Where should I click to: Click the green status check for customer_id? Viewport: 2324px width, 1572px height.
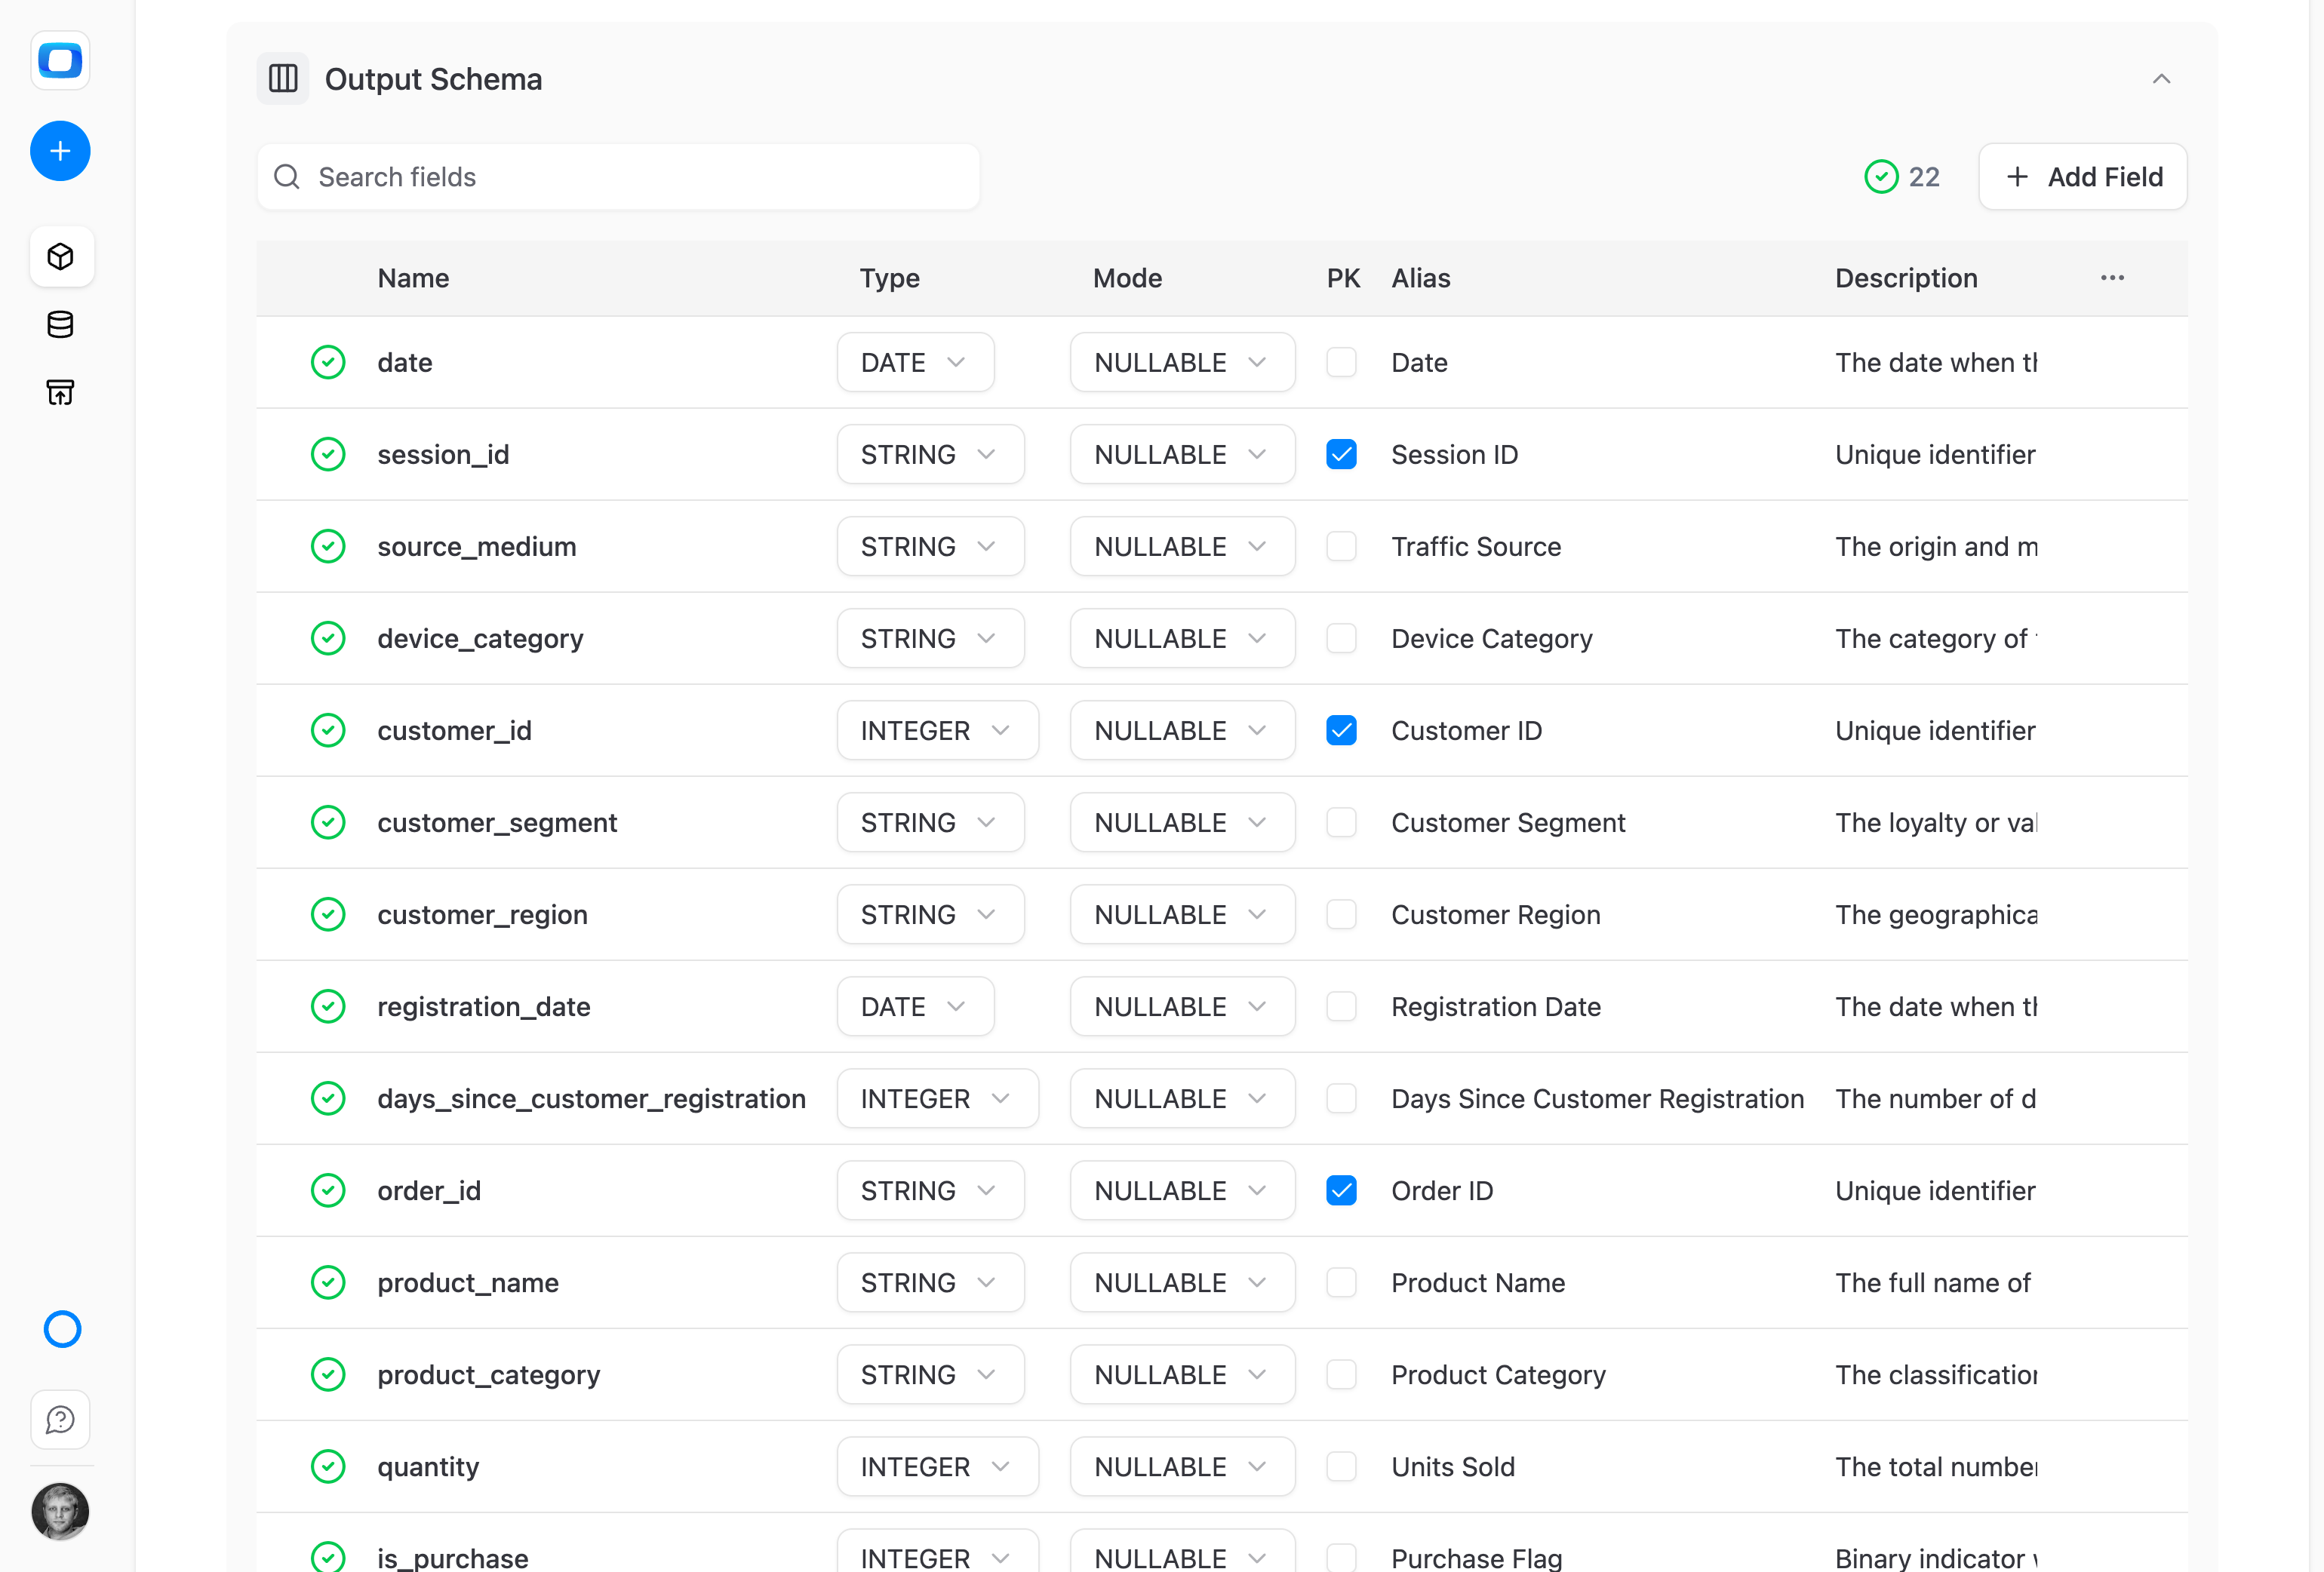click(x=328, y=730)
